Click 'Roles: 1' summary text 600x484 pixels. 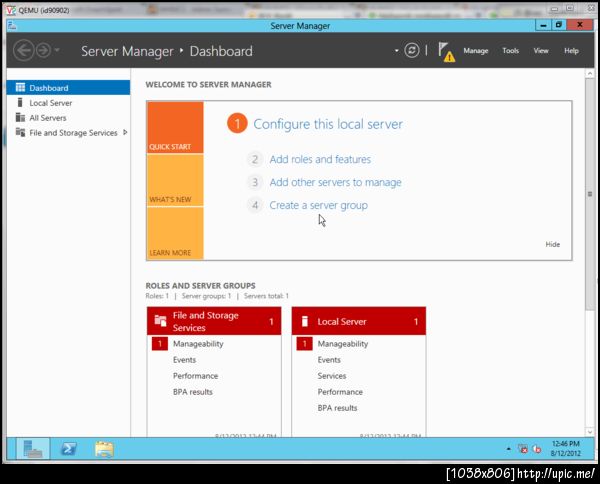coord(157,296)
